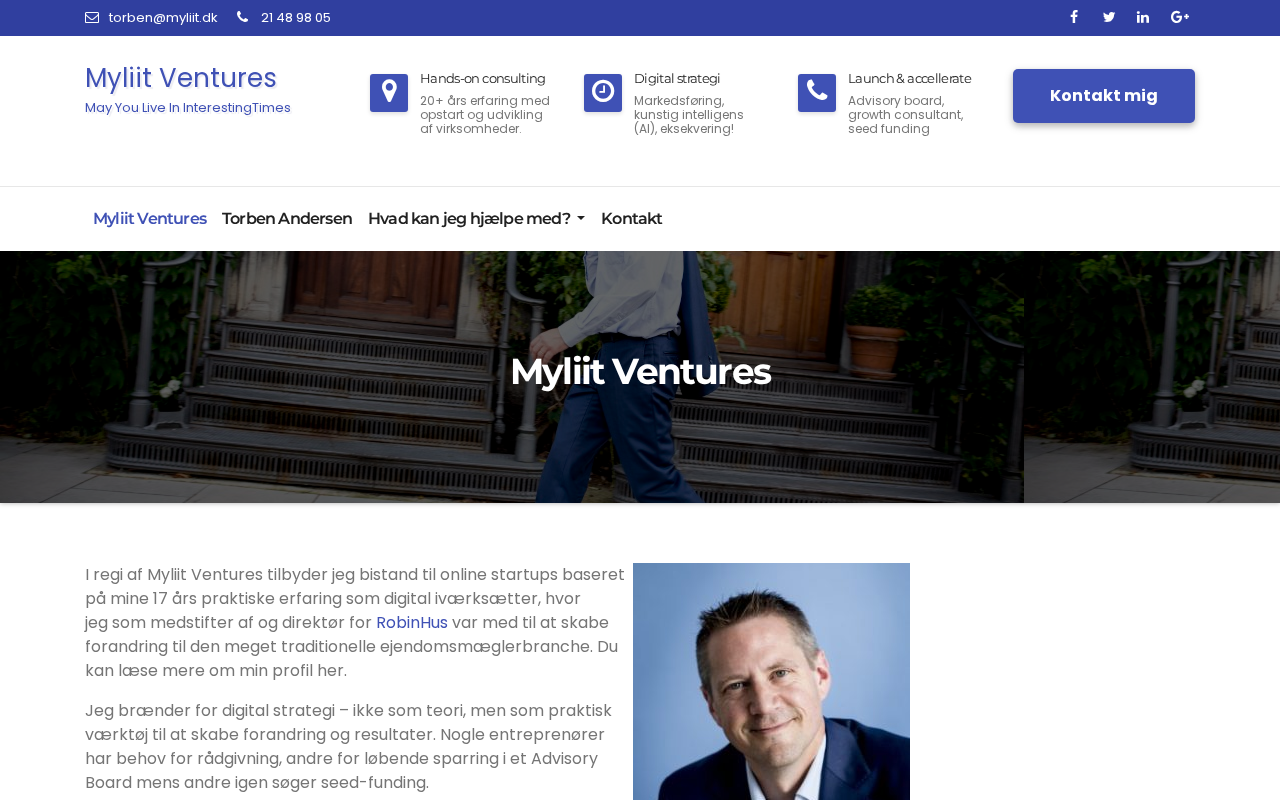The image size is (1280, 800).
Task: Open the Facebook social icon
Action: click(x=1074, y=17)
